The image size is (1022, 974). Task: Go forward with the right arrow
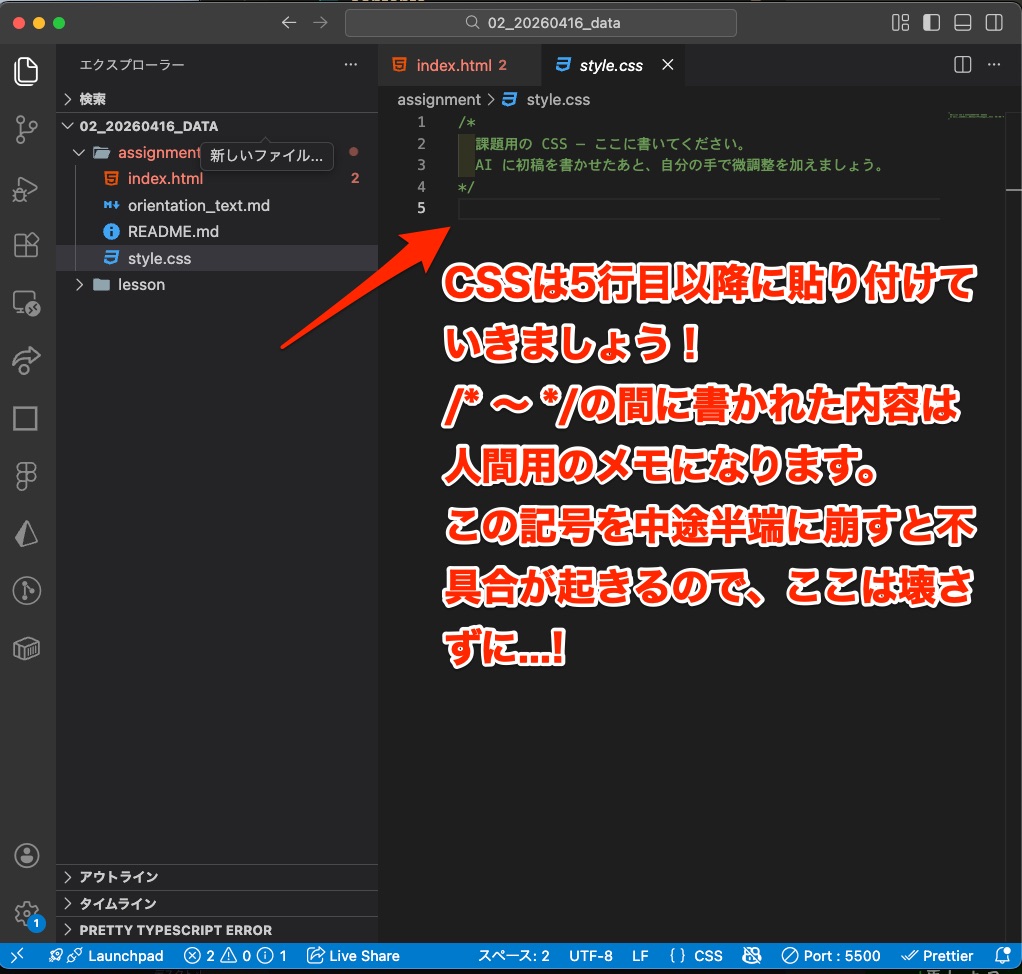(320, 23)
